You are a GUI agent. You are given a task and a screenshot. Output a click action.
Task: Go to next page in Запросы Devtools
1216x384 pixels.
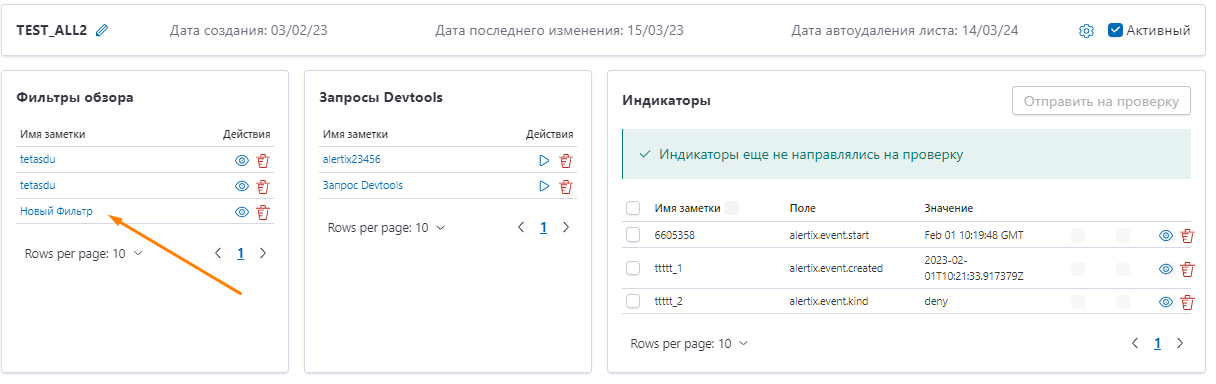[566, 228]
